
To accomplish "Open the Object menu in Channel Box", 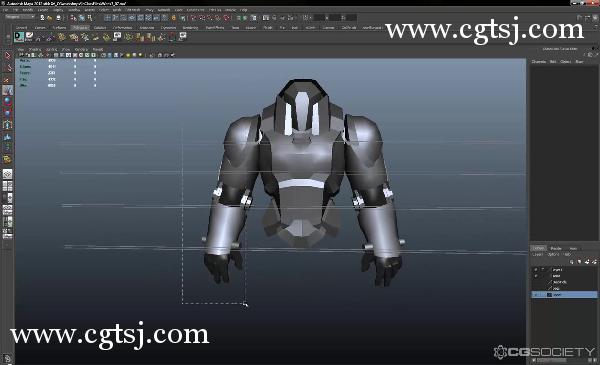I will tap(566, 62).
